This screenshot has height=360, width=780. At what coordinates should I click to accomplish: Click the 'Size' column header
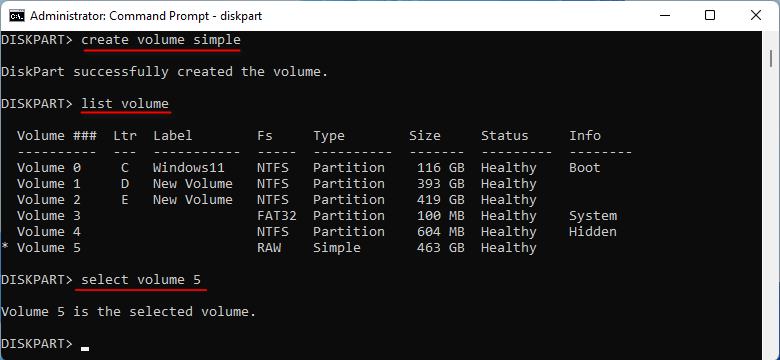[x=425, y=136]
